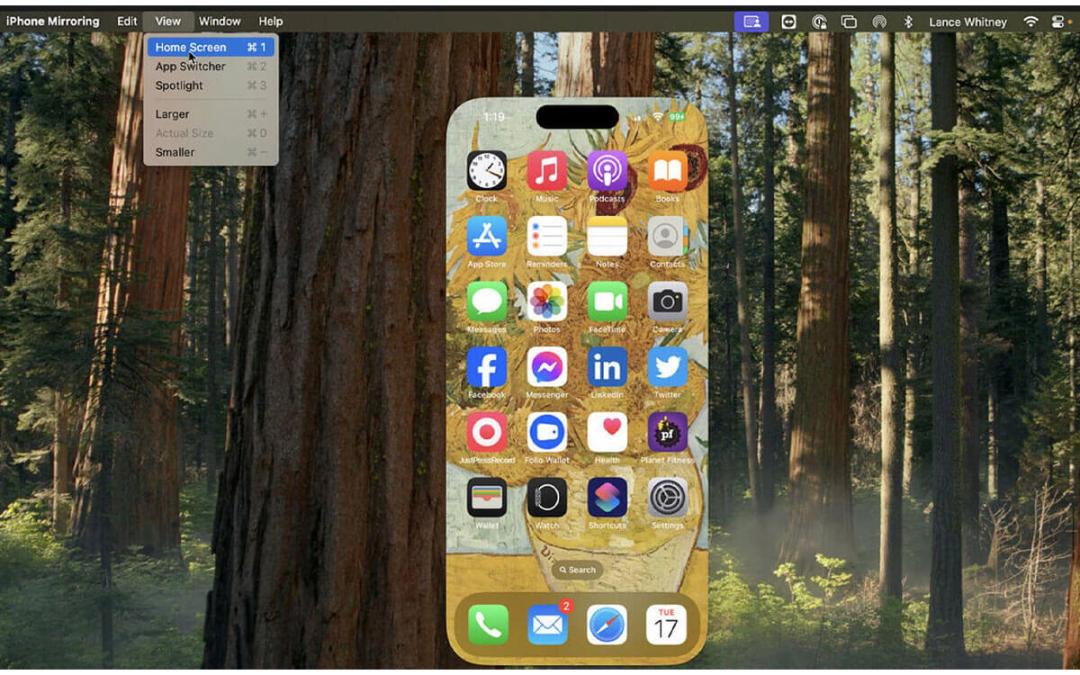Open the Calendar app showing 17
This screenshot has height=675, width=1080.
pyautogui.click(x=666, y=625)
